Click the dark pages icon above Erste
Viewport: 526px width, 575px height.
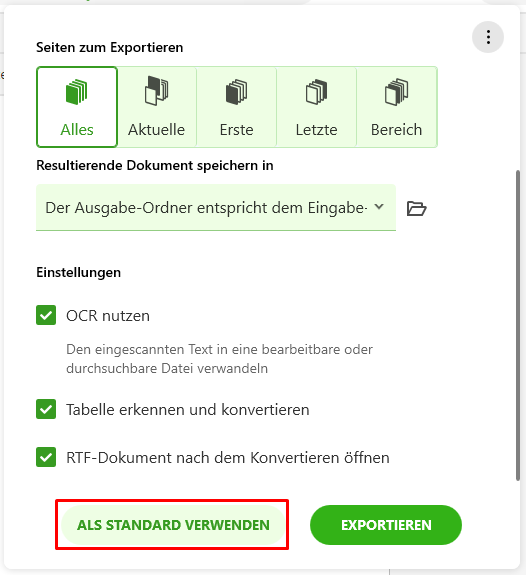click(237, 92)
